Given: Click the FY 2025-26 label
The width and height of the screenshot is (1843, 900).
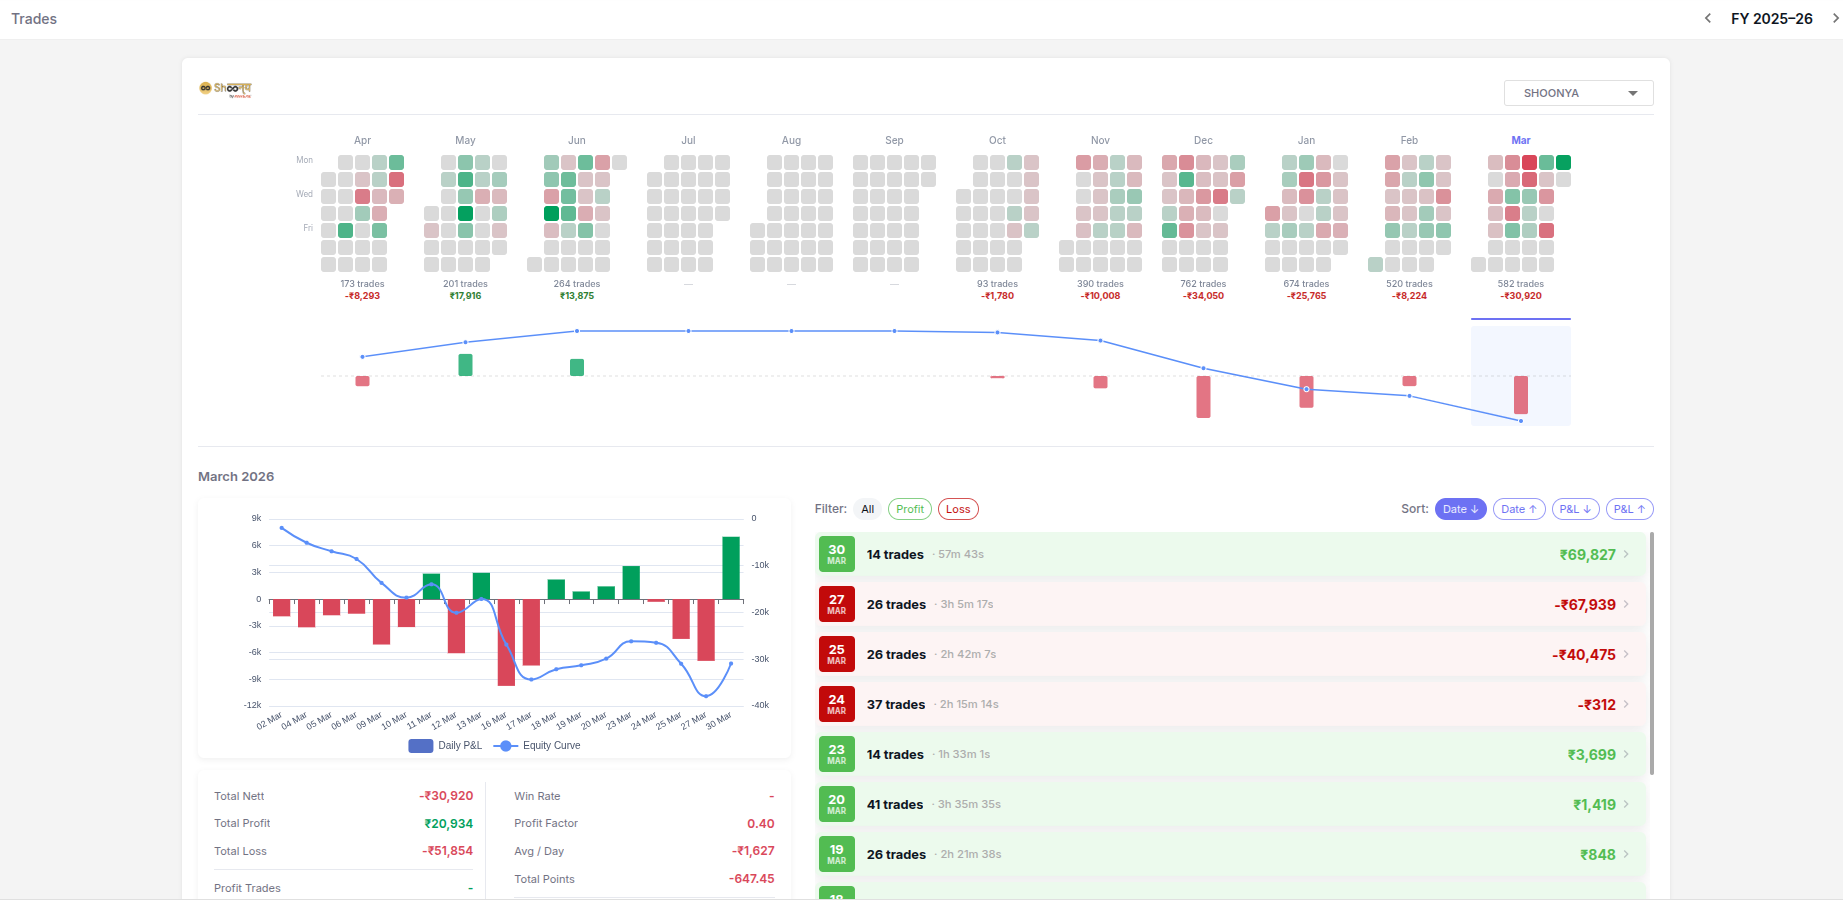Looking at the screenshot, I should coord(1772,19).
